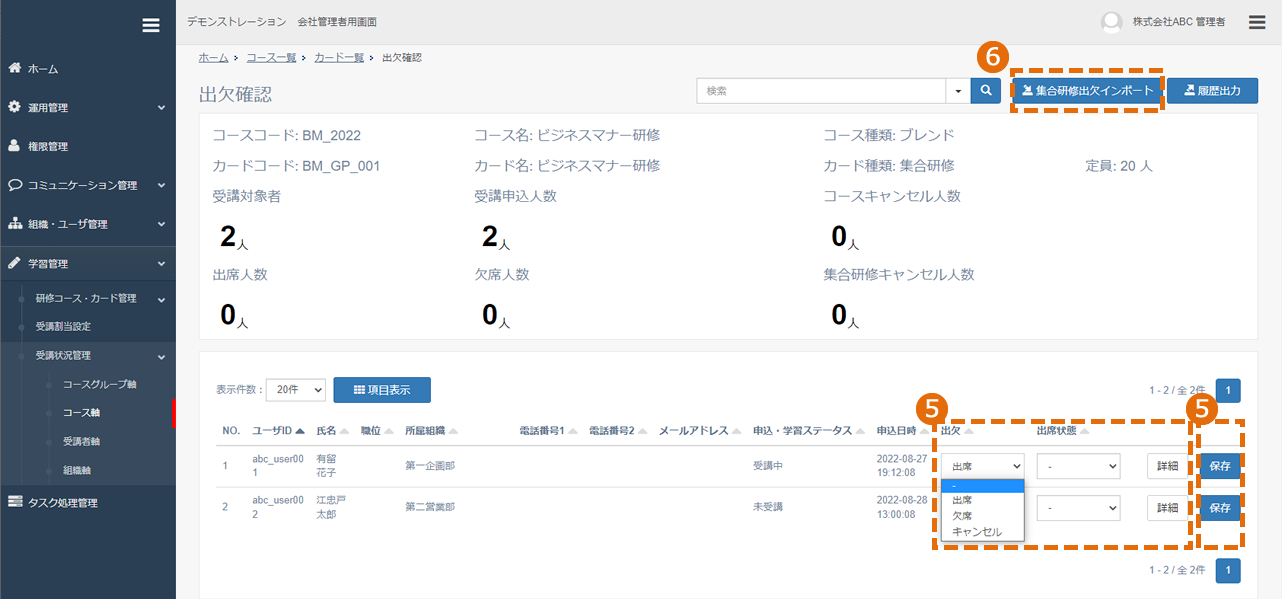Click the 項目表示 button
1282x599 pixels.
pyautogui.click(x=382, y=390)
